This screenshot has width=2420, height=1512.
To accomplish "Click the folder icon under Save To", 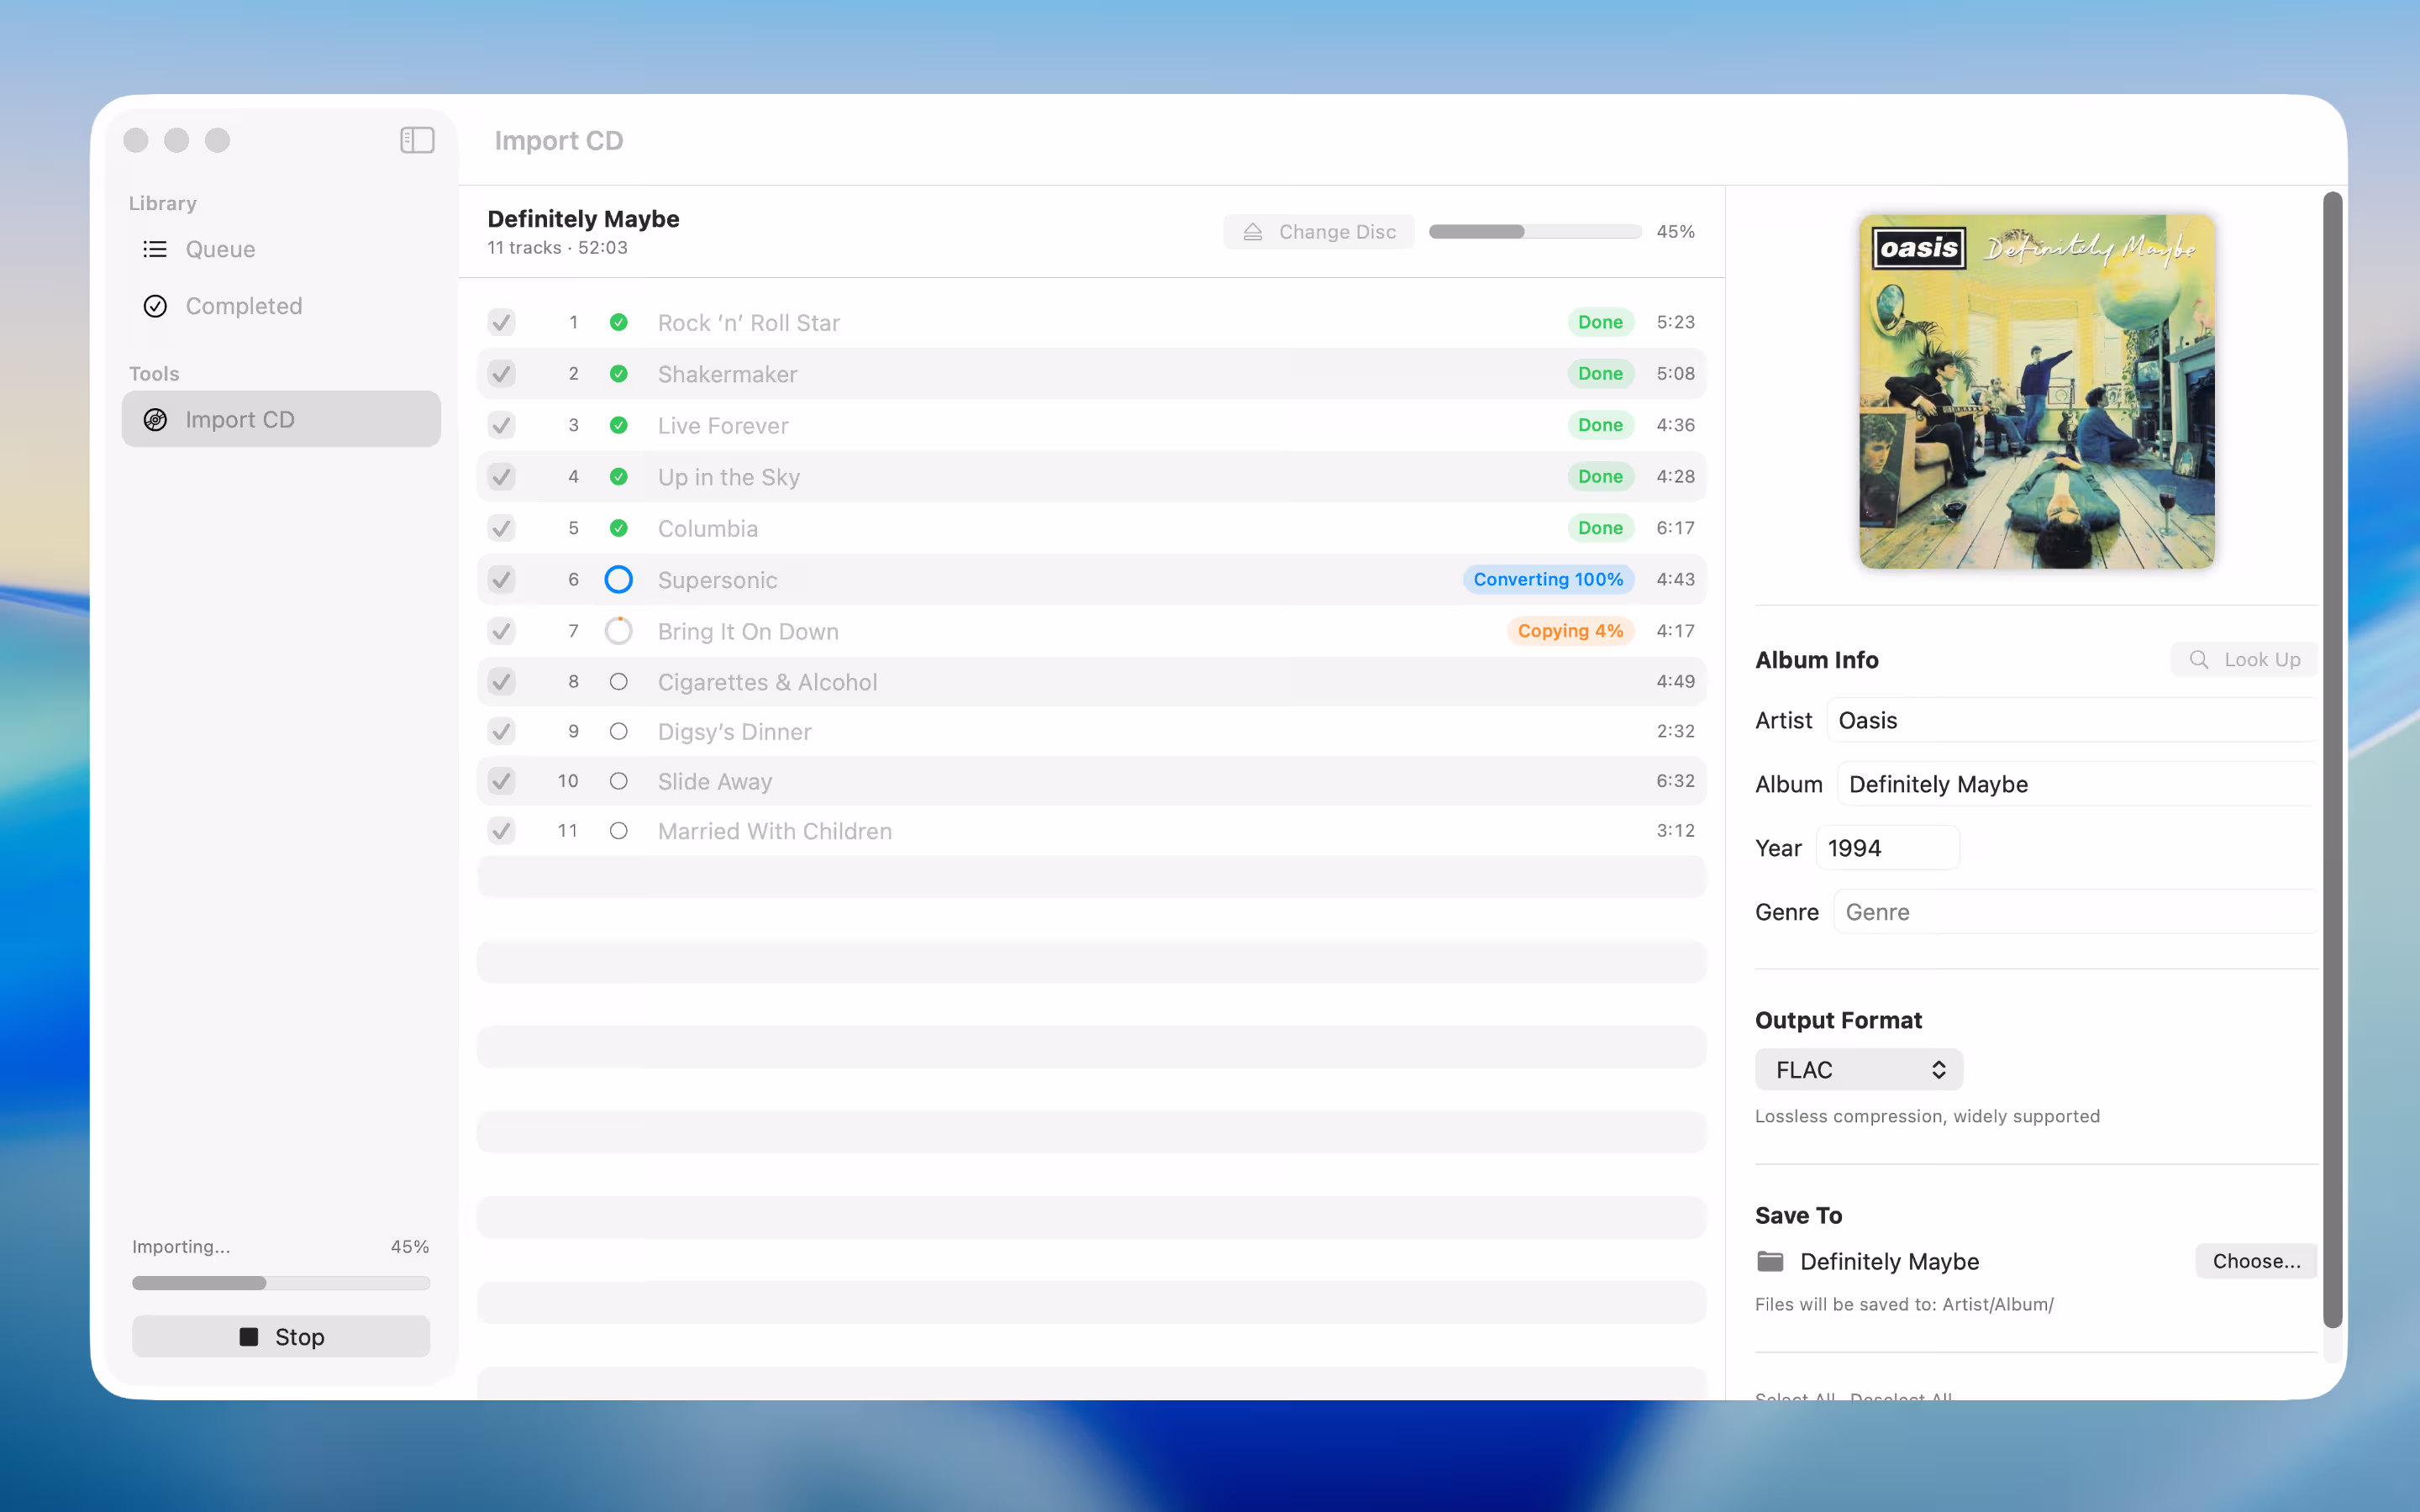I will tap(1771, 1261).
